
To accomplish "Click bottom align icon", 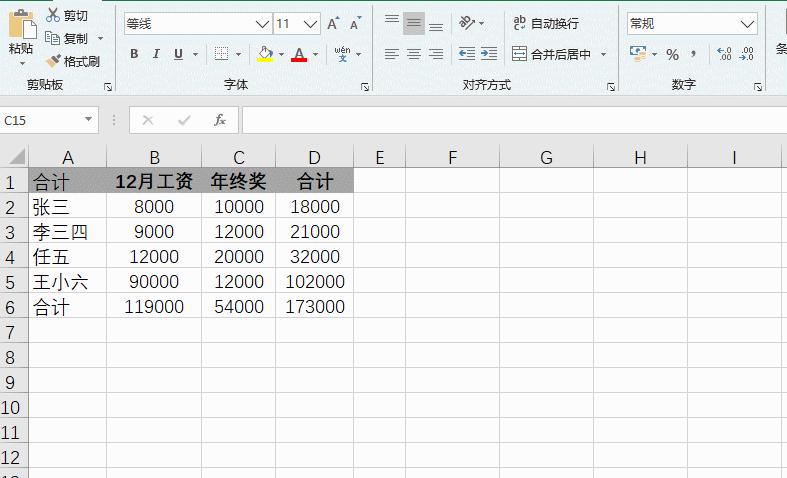I will click(436, 25).
